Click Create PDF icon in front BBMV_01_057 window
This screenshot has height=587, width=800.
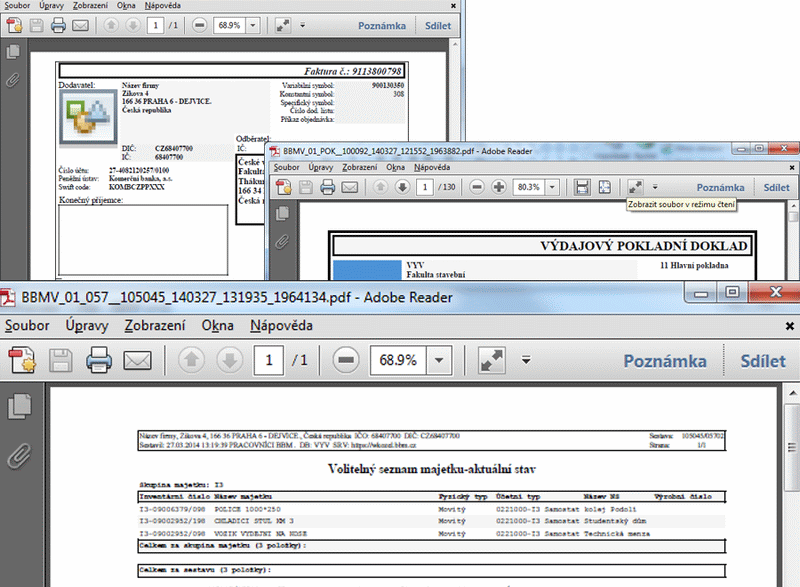21,361
